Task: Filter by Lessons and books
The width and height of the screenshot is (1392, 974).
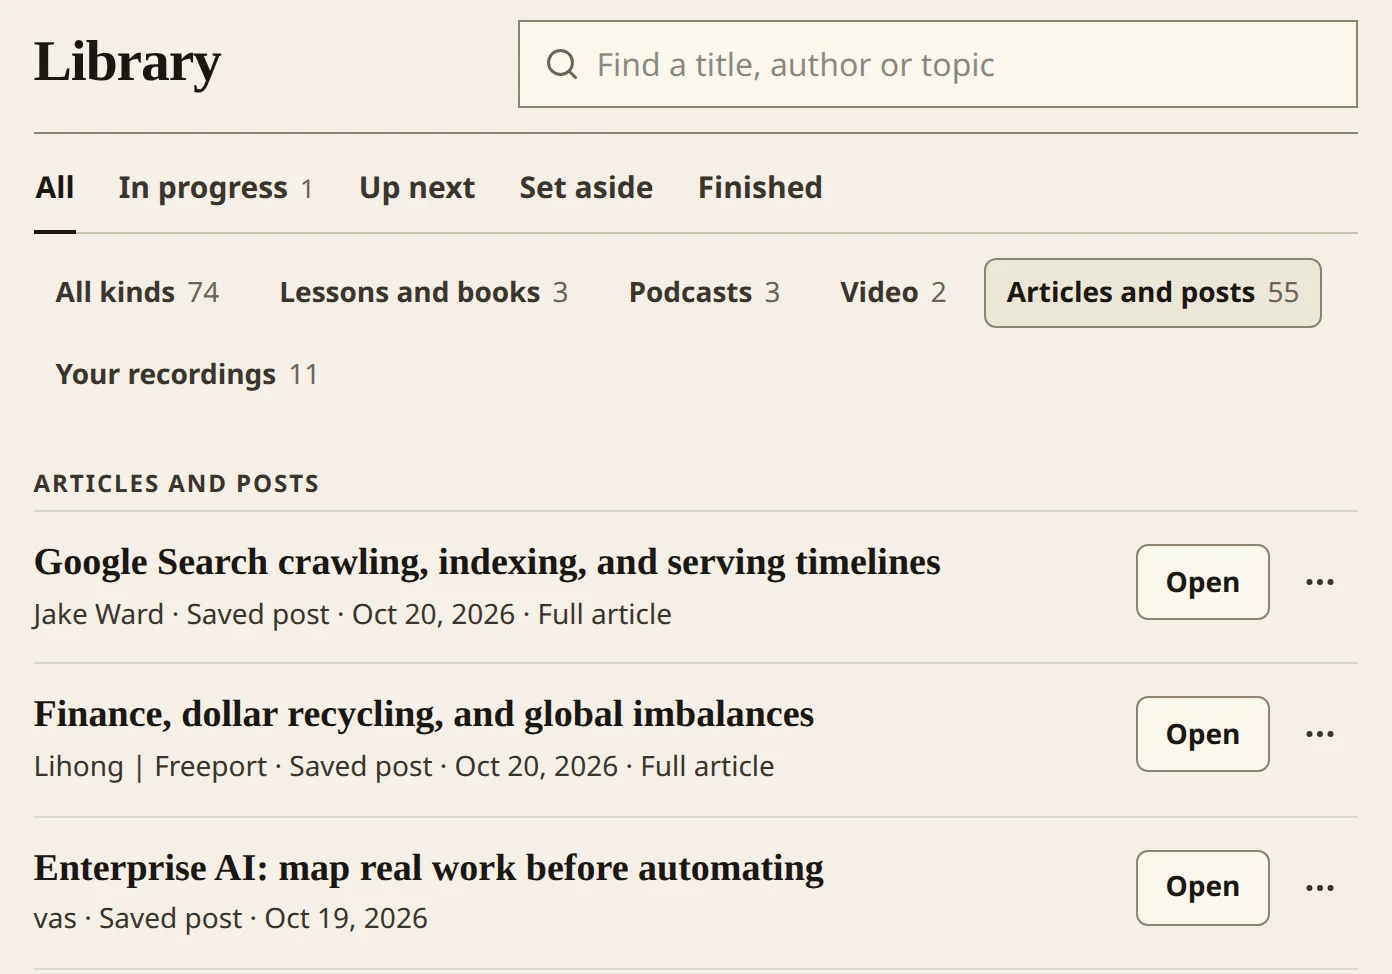Action: click(x=424, y=293)
